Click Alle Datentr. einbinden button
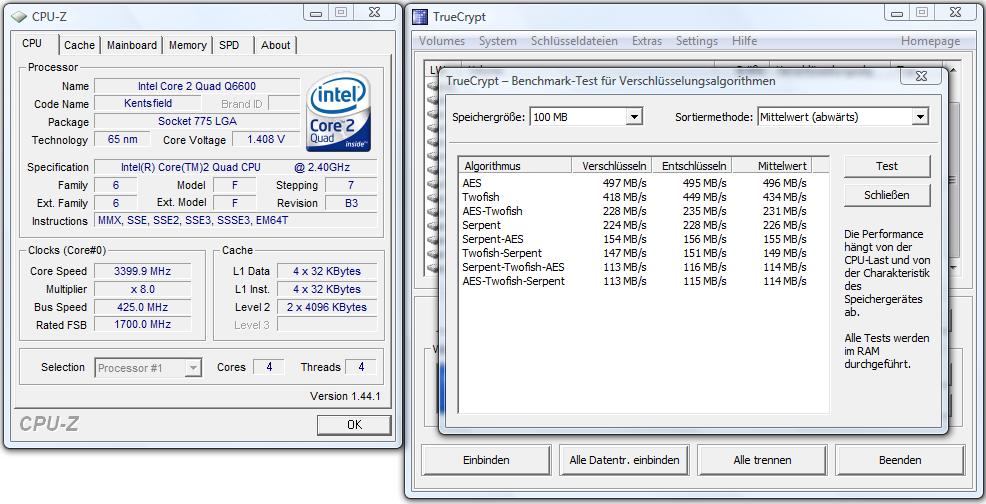Viewport: 986px width, 504px height. click(x=624, y=460)
